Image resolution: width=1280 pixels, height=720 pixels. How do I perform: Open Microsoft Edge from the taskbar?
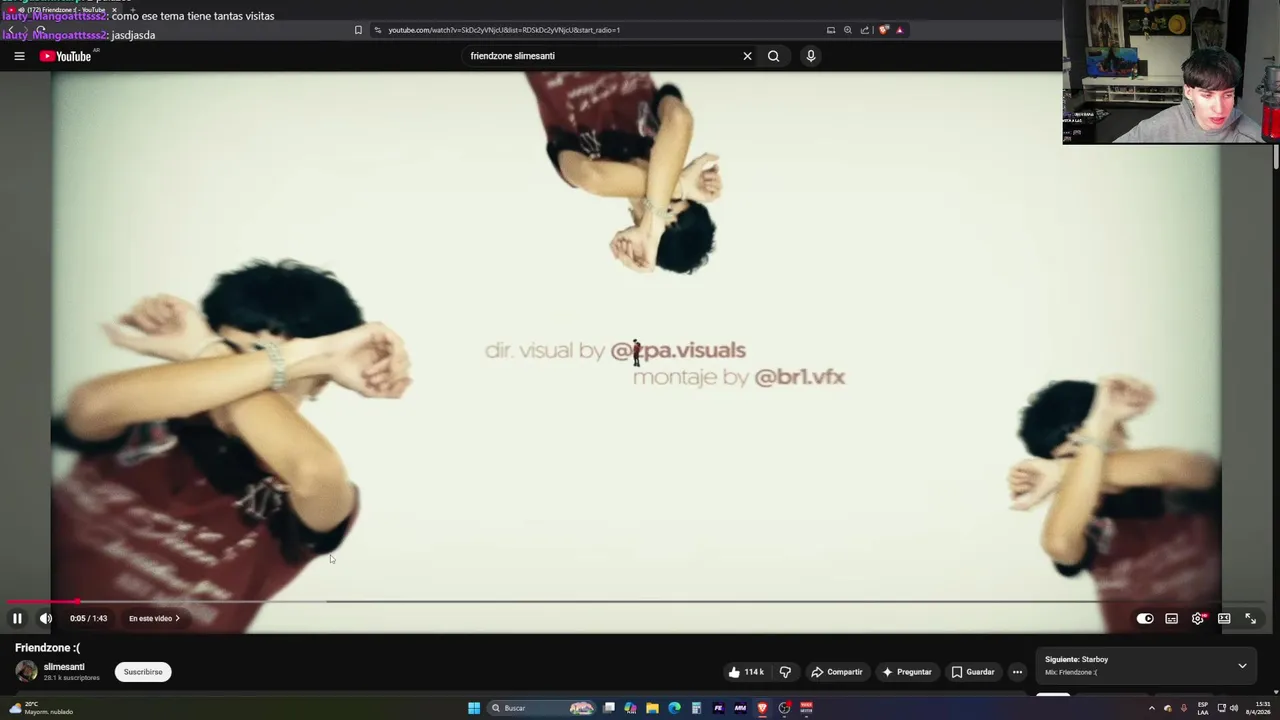pos(674,708)
